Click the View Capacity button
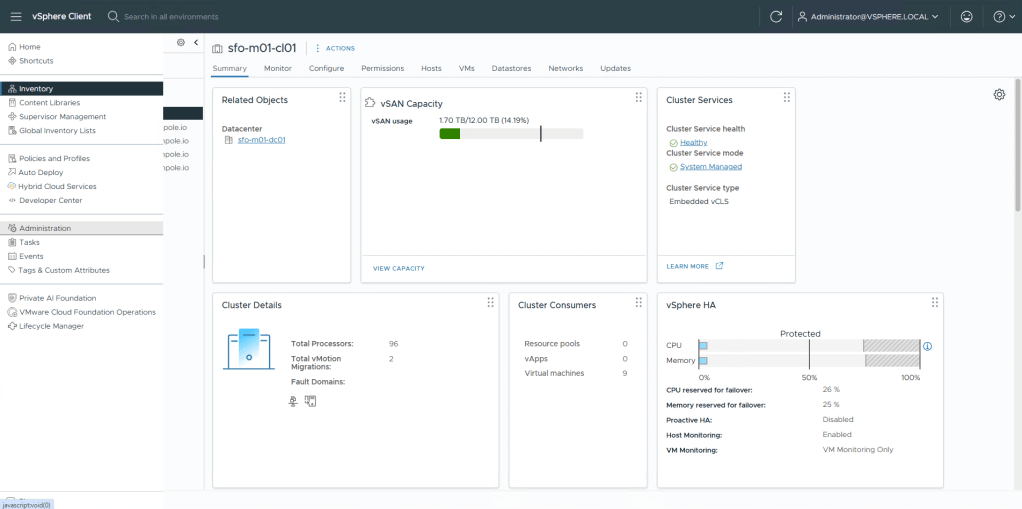This screenshot has height=509, width=1022. pos(398,268)
